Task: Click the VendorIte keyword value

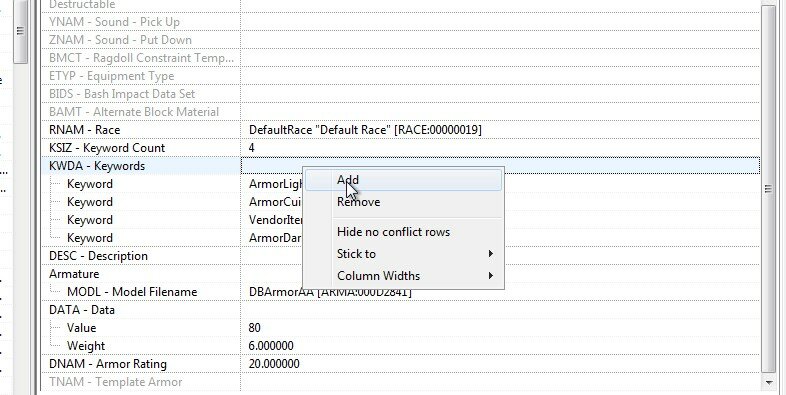Action: pyautogui.click(x=275, y=221)
